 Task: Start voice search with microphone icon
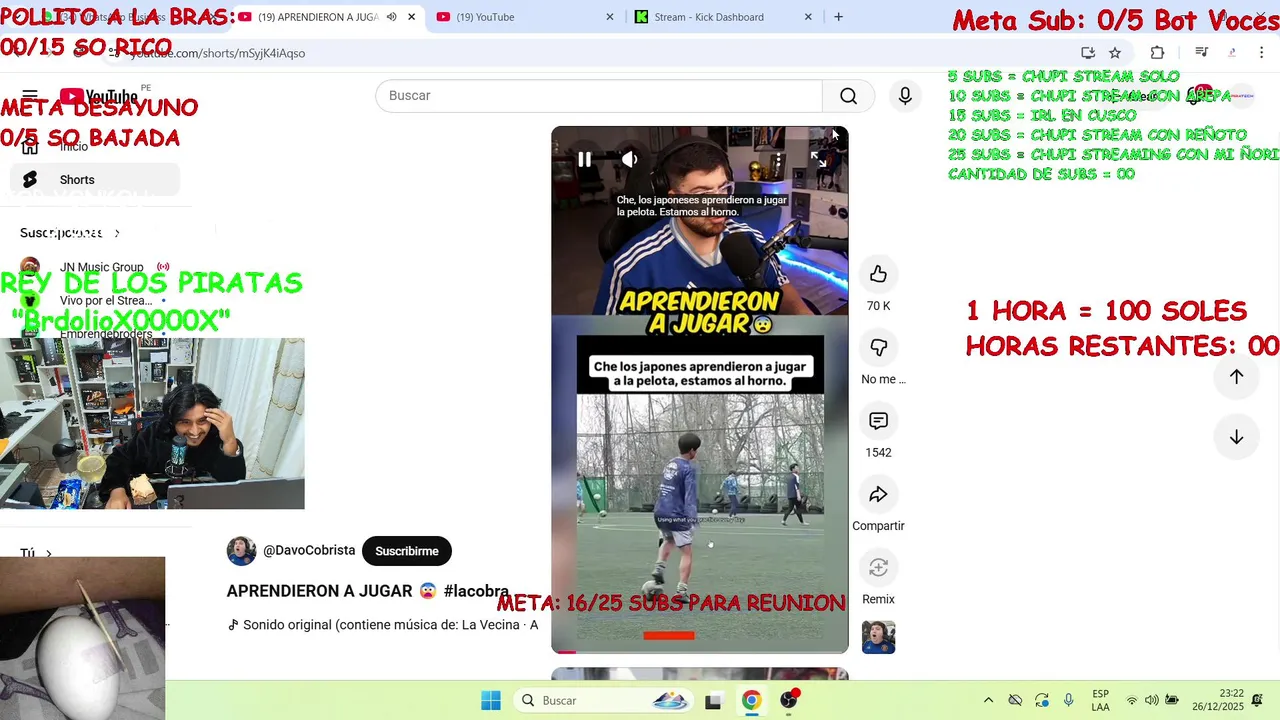[x=904, y=95]
